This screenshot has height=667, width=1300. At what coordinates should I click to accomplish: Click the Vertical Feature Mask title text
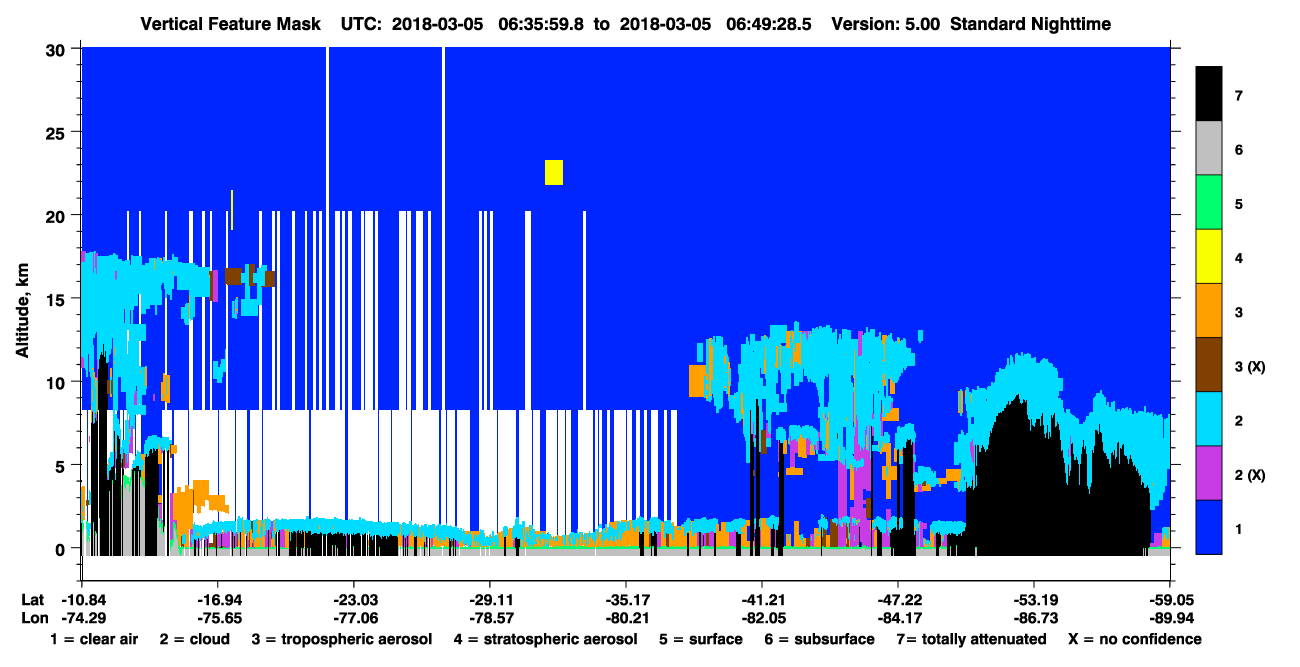(232, 23)
